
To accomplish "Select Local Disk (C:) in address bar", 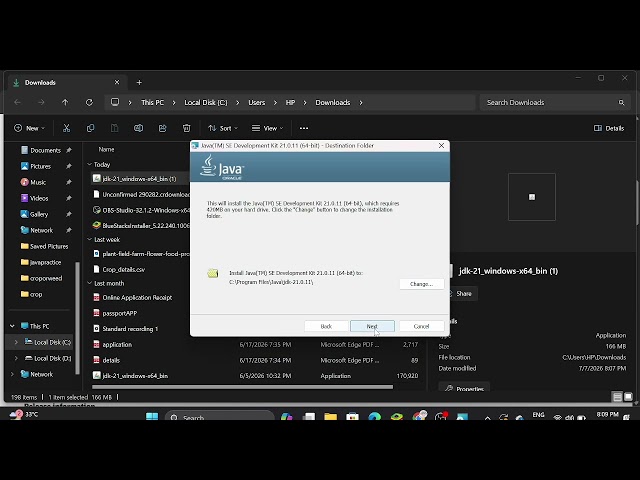I will 206,102.
